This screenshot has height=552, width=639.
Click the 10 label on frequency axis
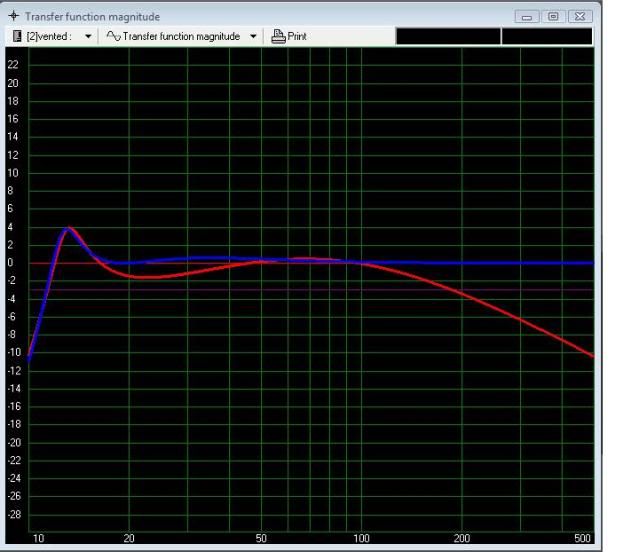tap(38, 538)
